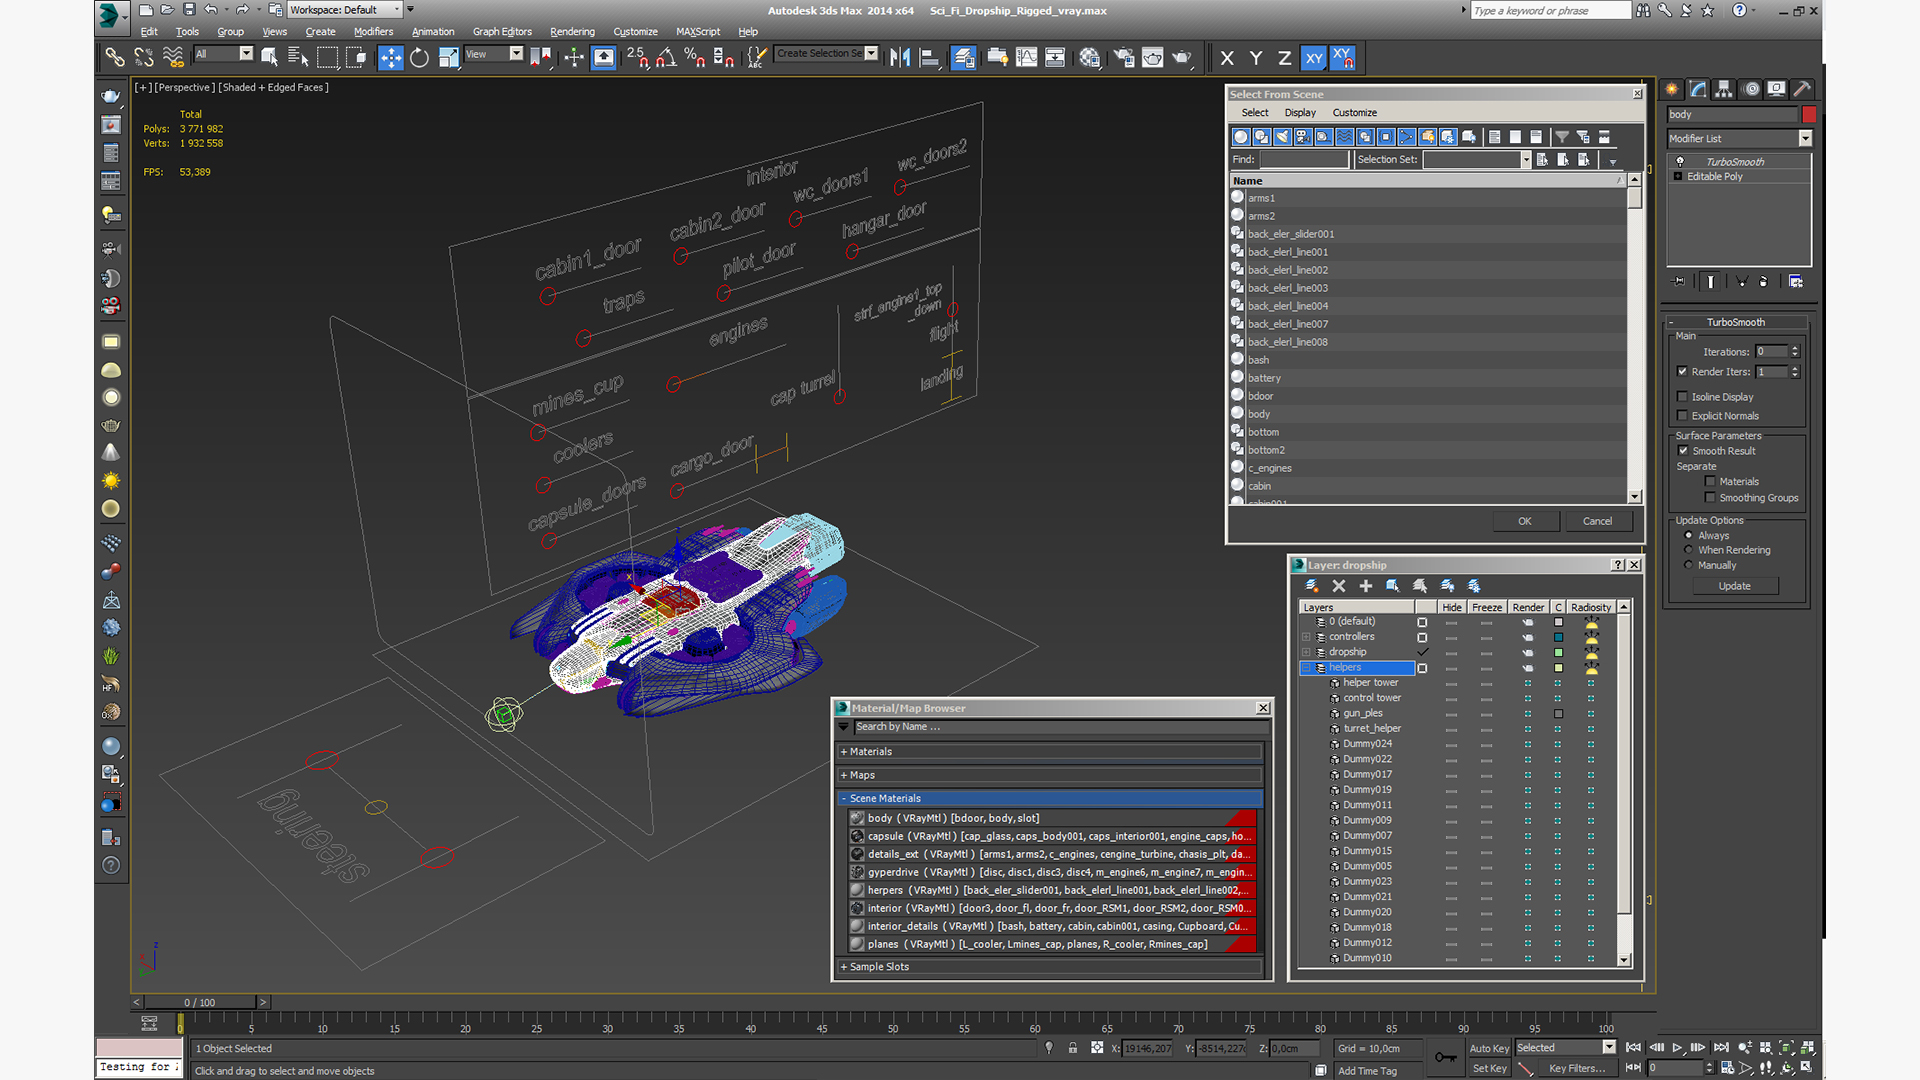Toggle the Selection Lock padlock icon

coord(1072,1048)
